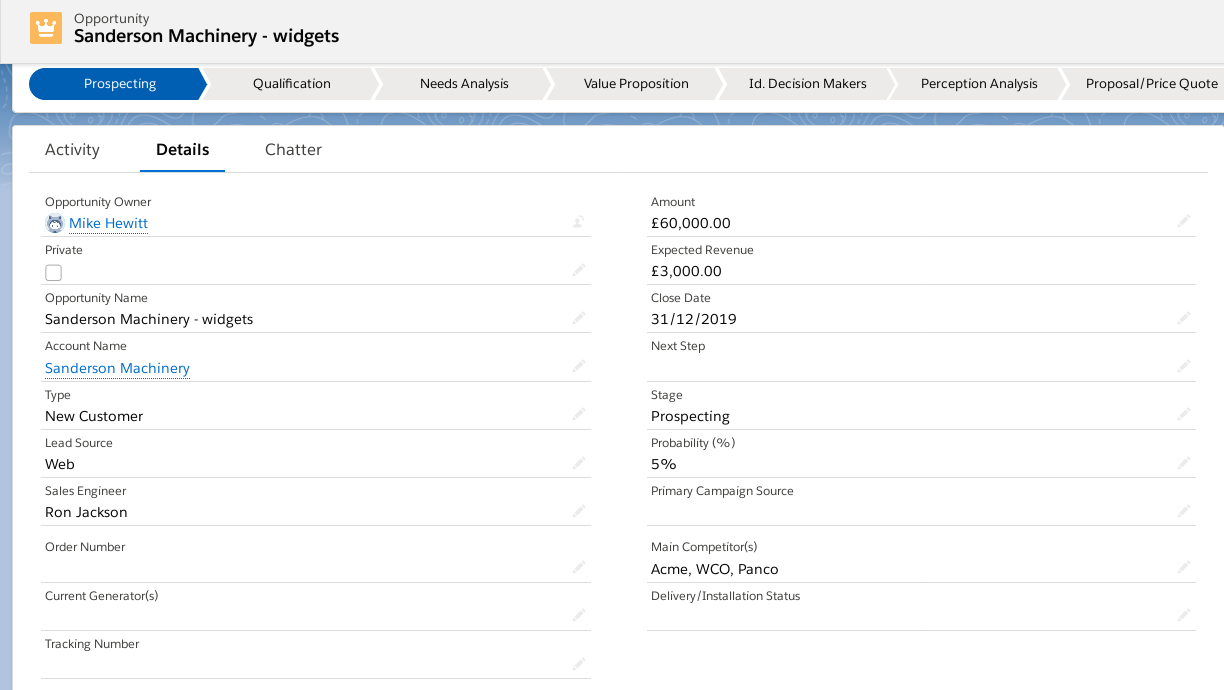
Task: Click the pencil icon to edit Amount
Action: click(1184, 221)
